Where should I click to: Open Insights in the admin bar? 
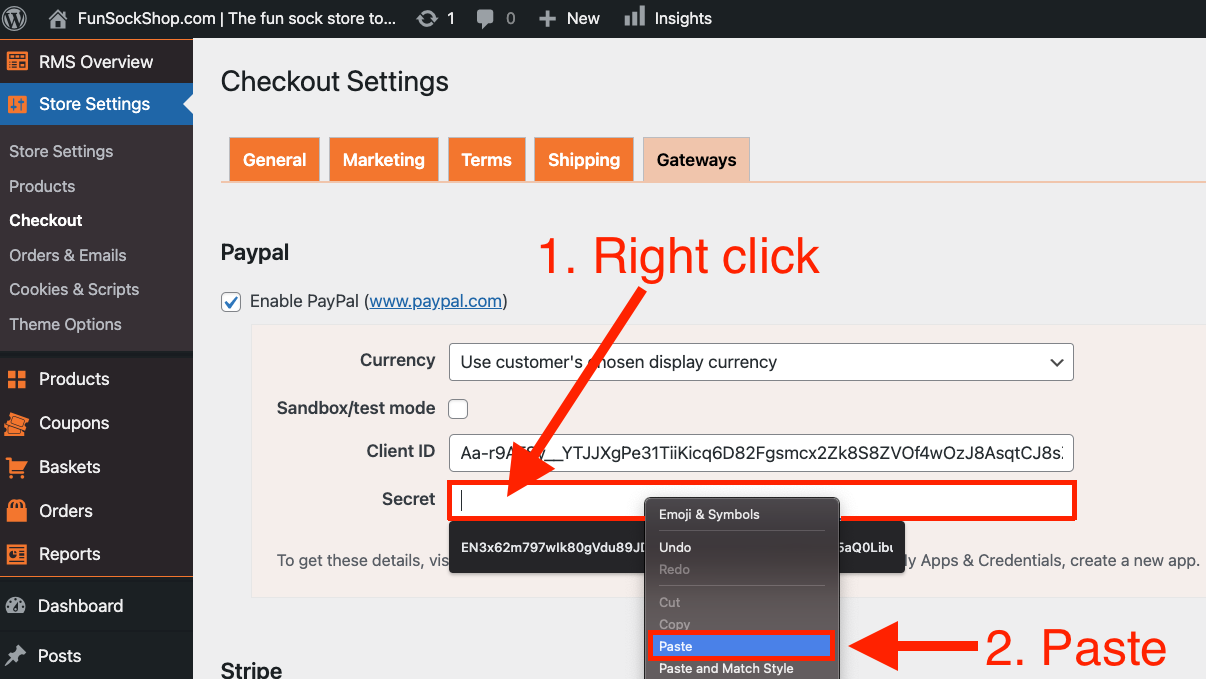point(683,18)
